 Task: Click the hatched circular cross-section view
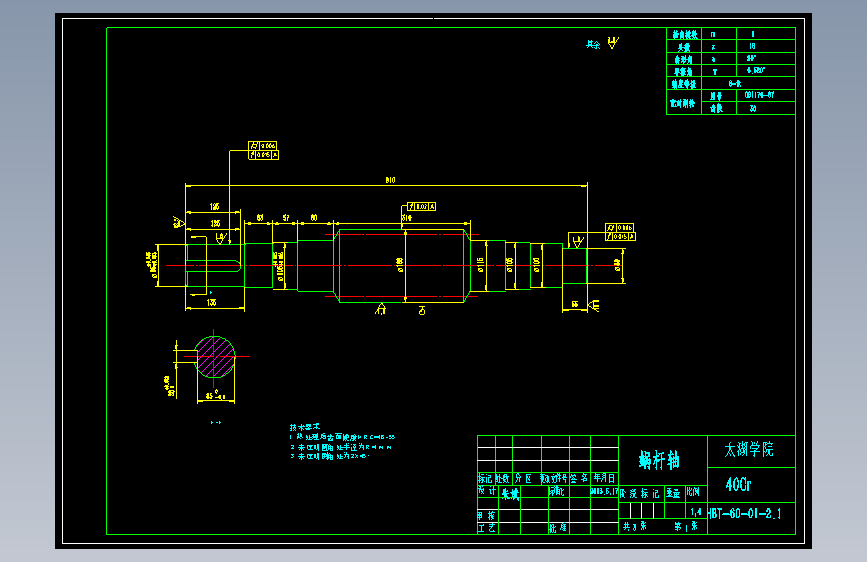click(x=215, y=357)
